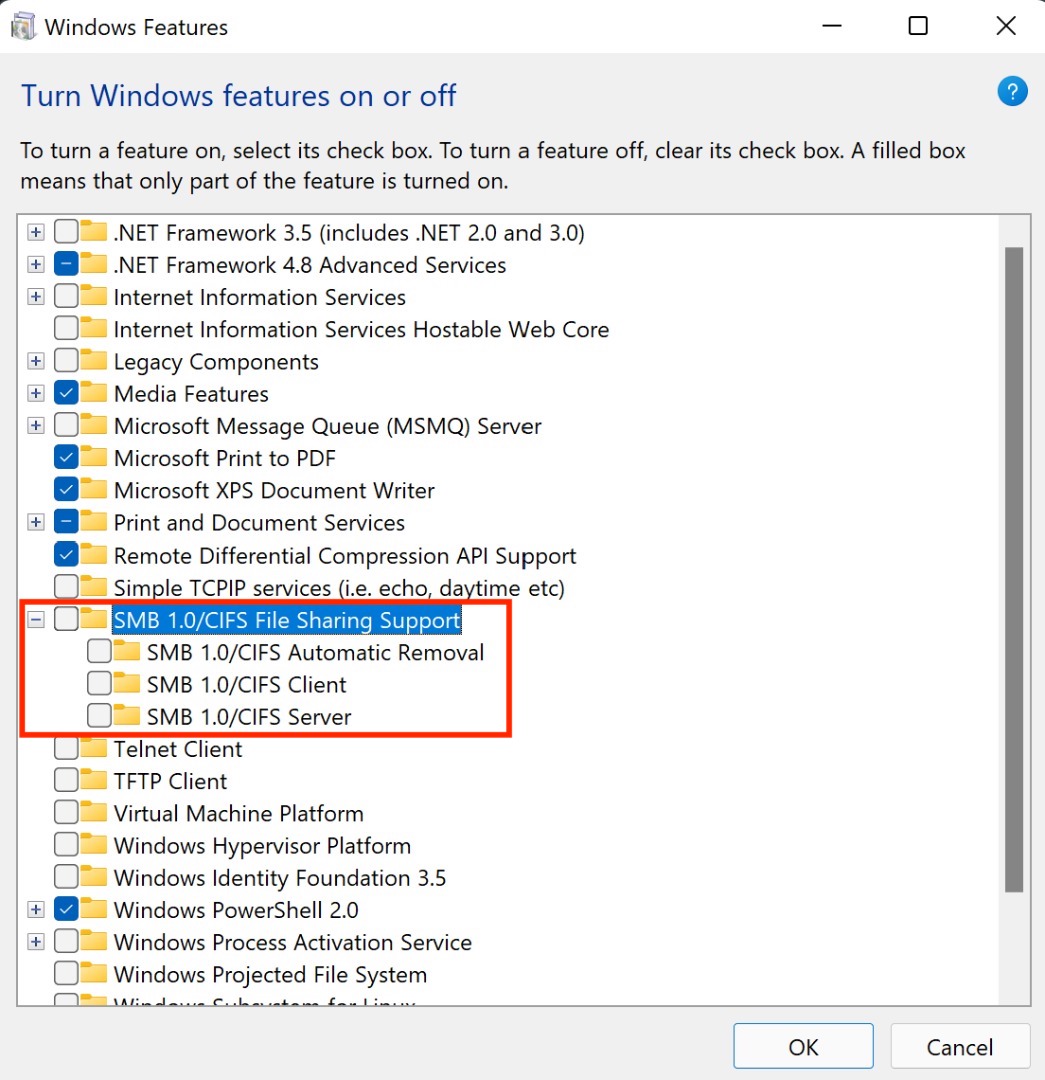Click the blue help question mark icon

1012,92
